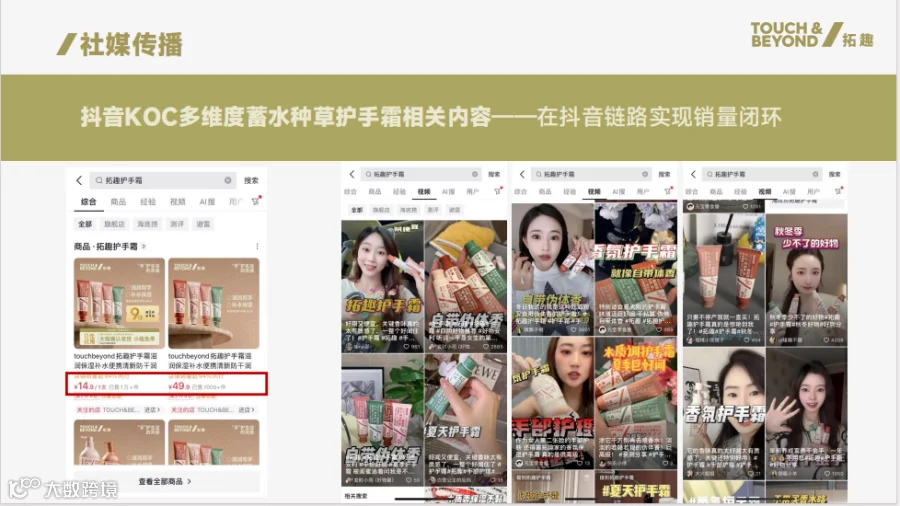900x506 pixels.
Task: Play video captioned 拓趣护手霜 with woman in car
Action: 382,286
